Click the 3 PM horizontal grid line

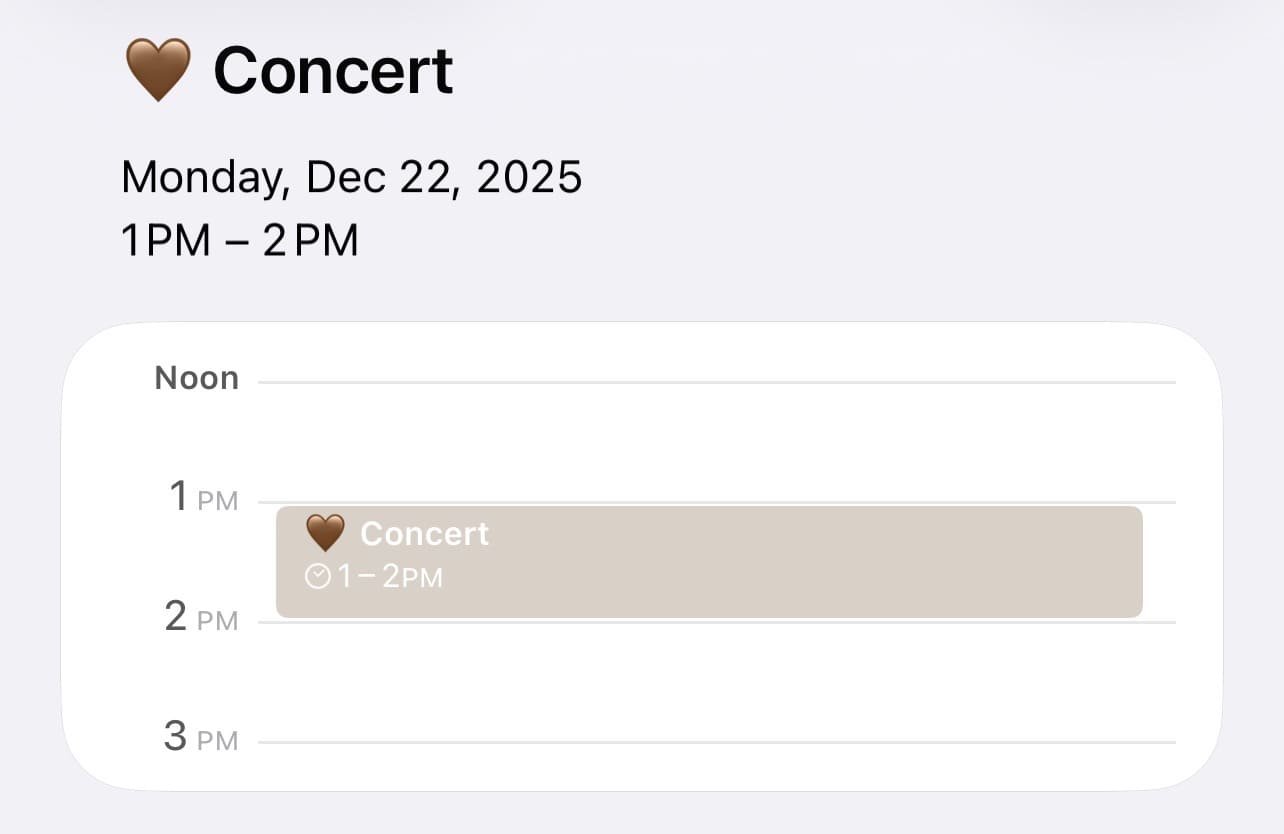click(715, 742)
